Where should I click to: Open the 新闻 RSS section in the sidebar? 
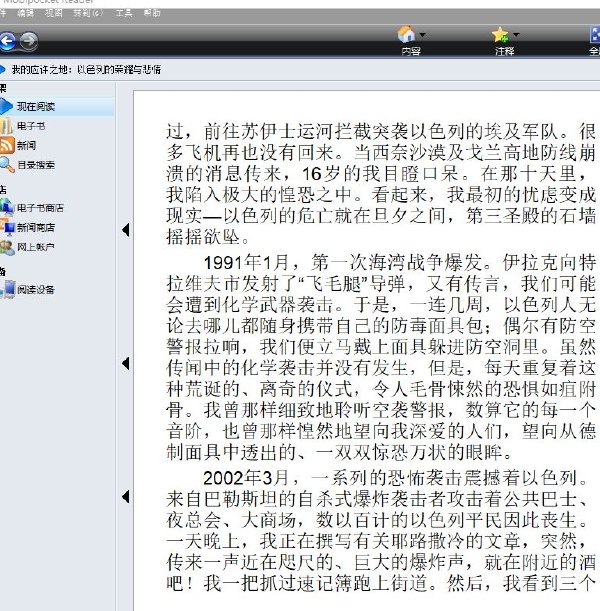pos(19,145)
